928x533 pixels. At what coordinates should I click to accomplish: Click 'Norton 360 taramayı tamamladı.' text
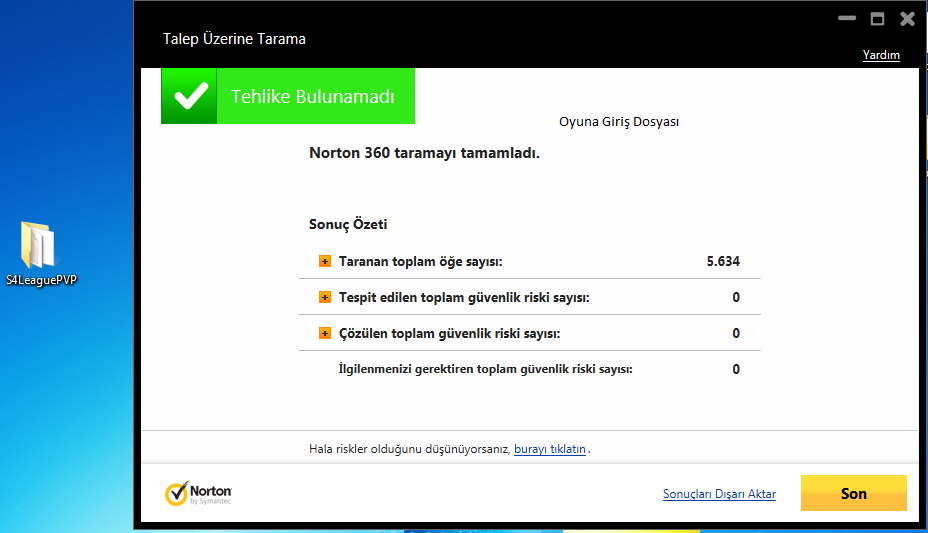tap(424, 153)
